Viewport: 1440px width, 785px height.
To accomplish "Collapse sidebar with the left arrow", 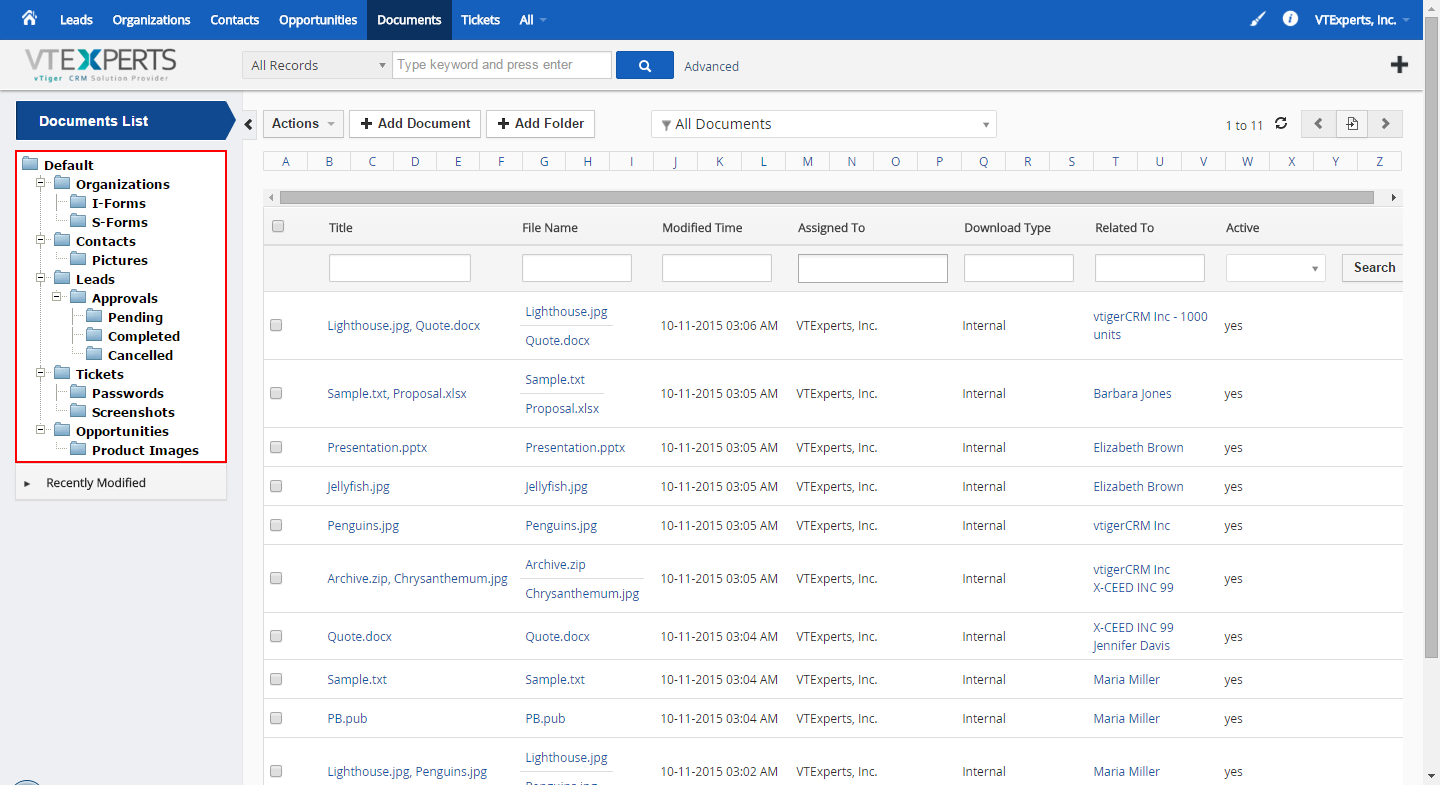I will click(x=250, y=123).
